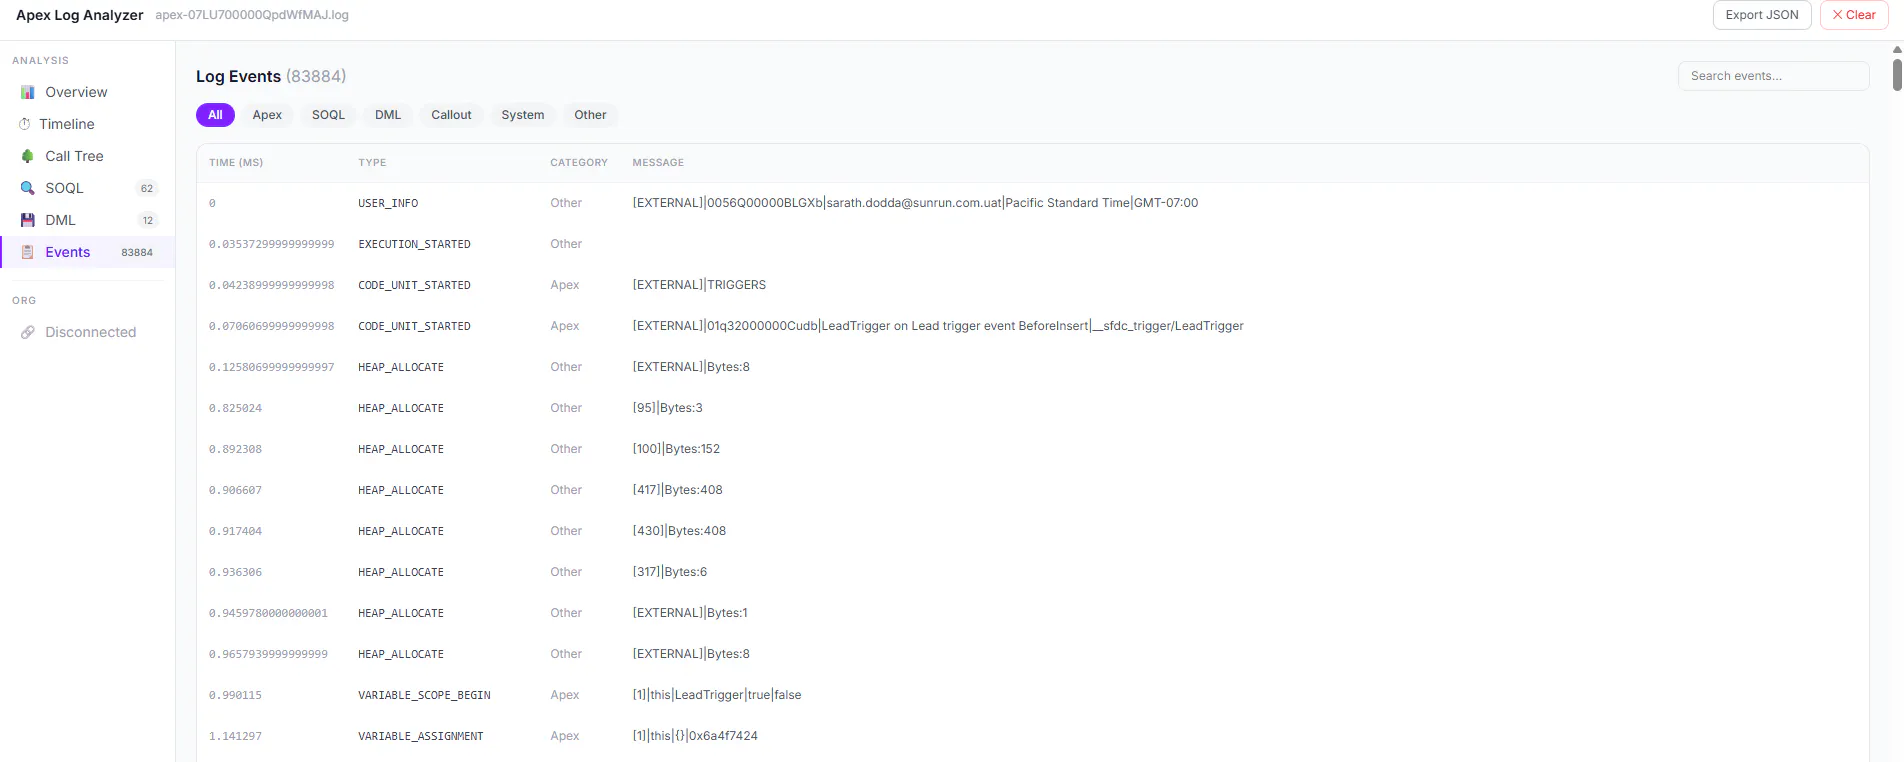Screen dimensions: 1904x762
Task: Click the 0x6a4f7424 assignment message
Action: (695, 736)
